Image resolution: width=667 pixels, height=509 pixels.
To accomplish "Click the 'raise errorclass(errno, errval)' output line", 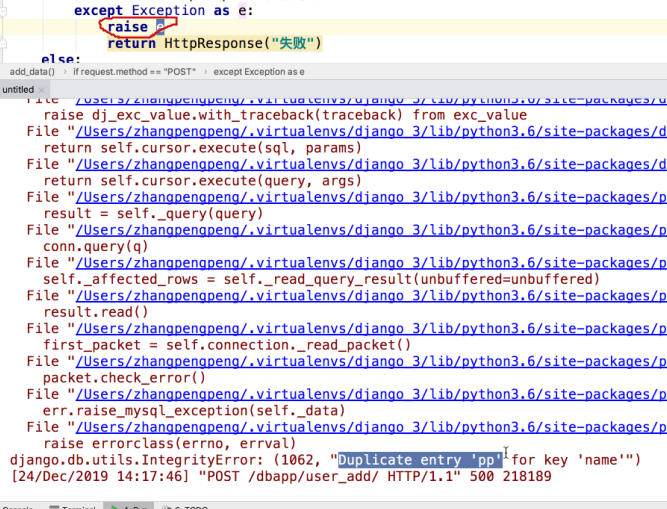I will (170, 444).
